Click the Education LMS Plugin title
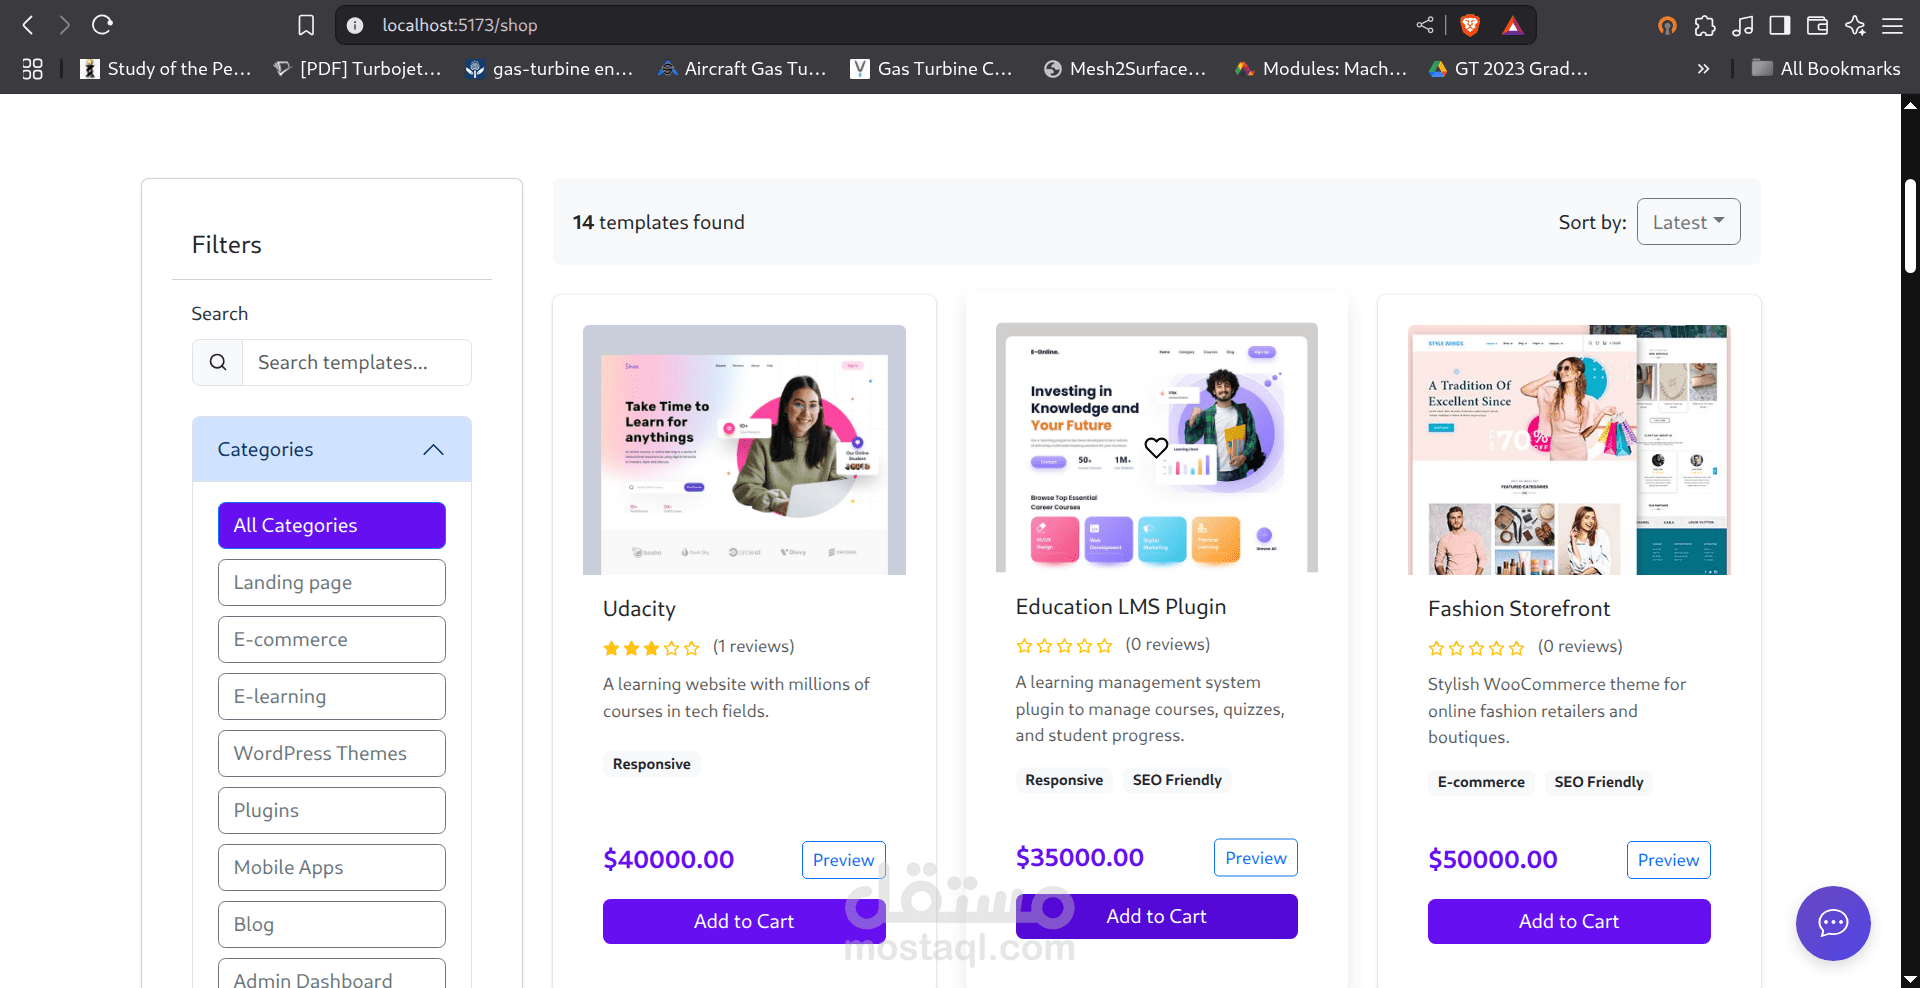The height and width of the screenshot is (988, 1920). 1121,607
